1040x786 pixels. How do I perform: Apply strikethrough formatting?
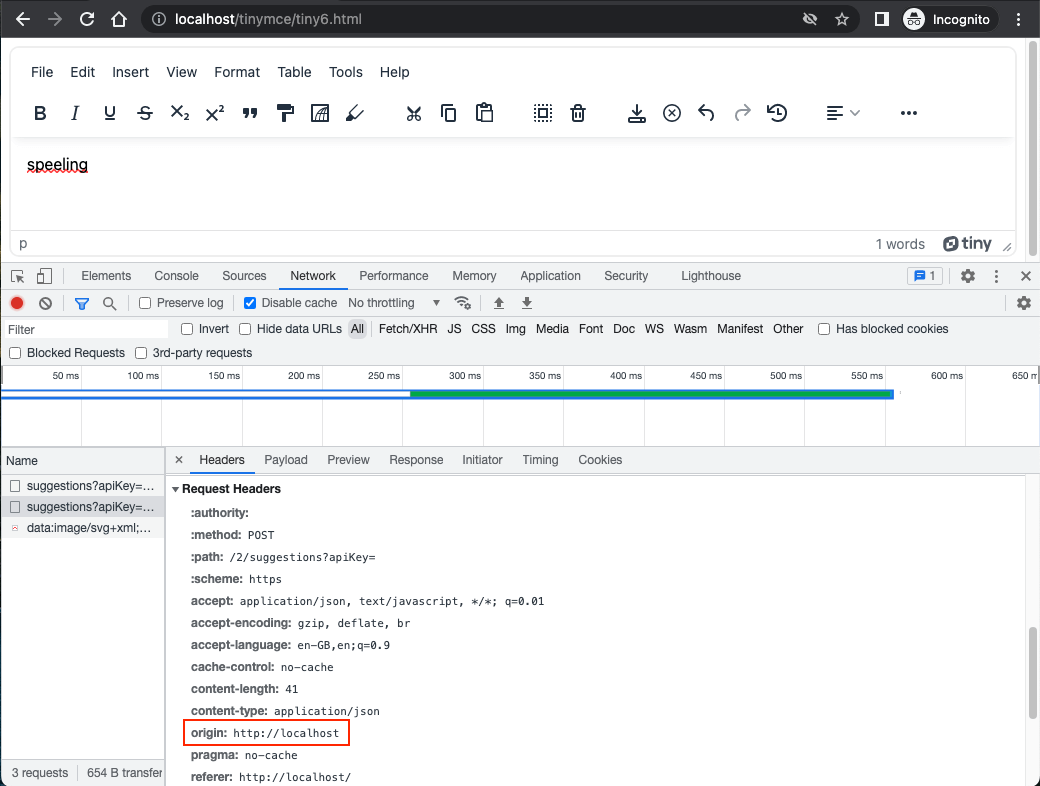coord(145,113)
